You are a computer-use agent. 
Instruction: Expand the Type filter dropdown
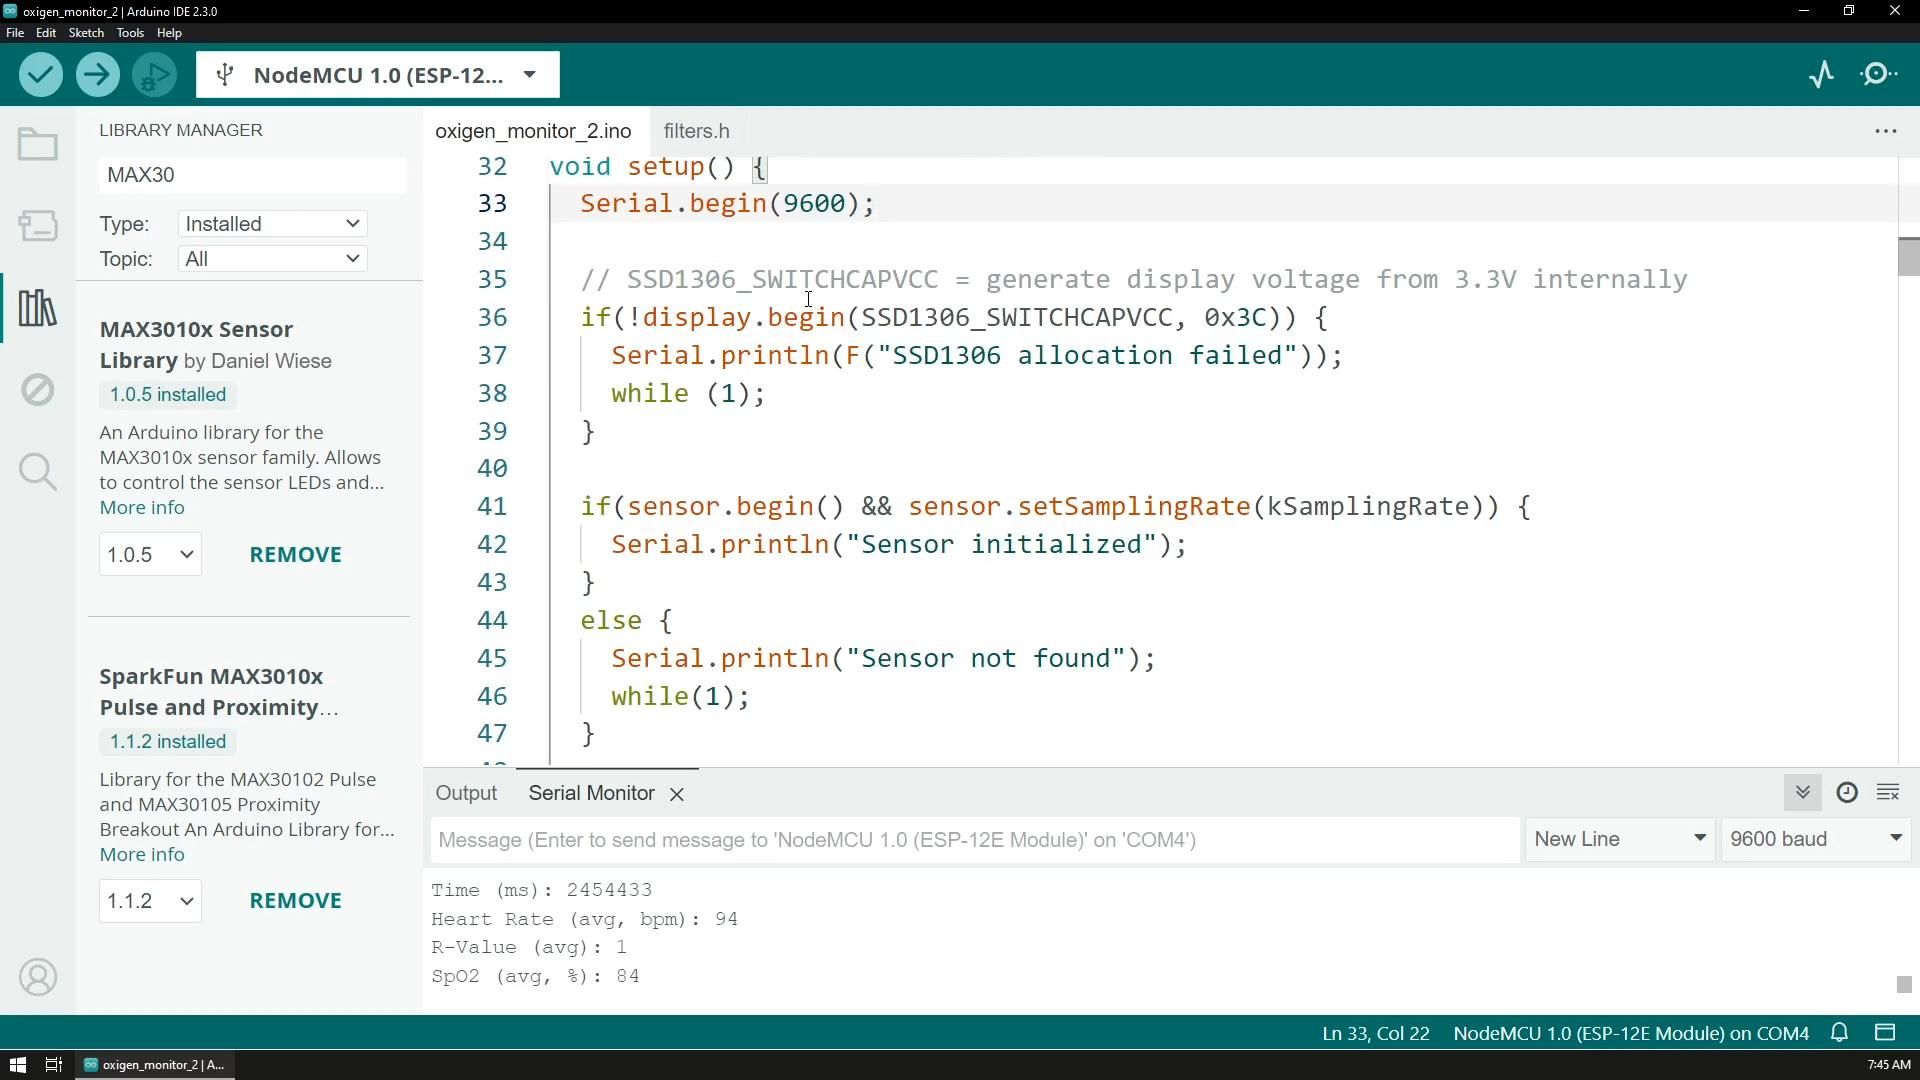(x=272, y=224)
